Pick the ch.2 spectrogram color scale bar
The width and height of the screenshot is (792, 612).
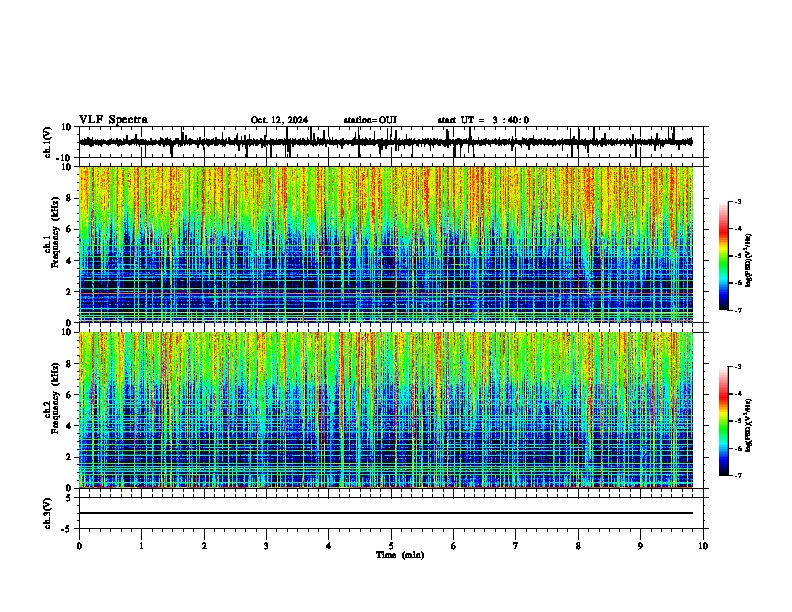pyautogui.click(x=723, y=421)
